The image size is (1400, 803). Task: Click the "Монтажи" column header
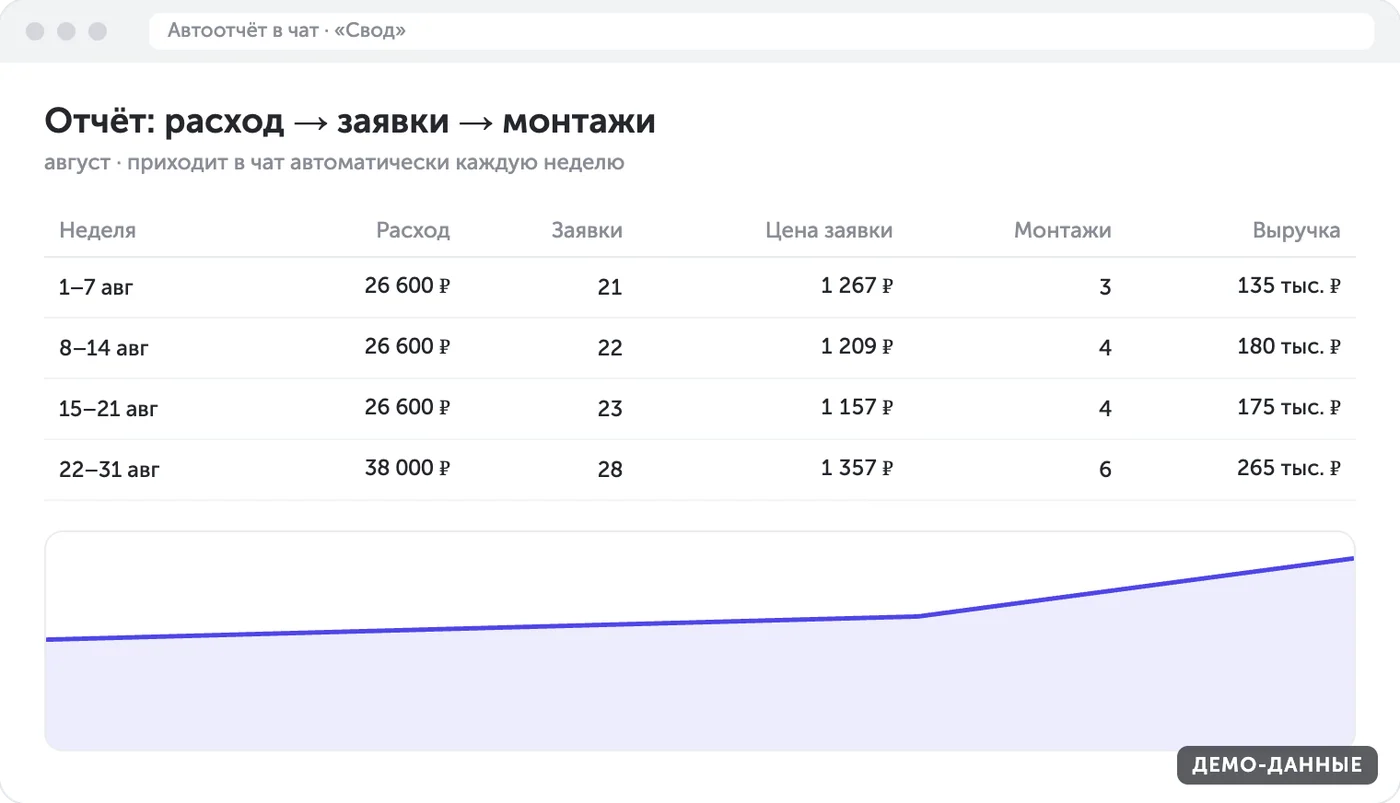1062,230
